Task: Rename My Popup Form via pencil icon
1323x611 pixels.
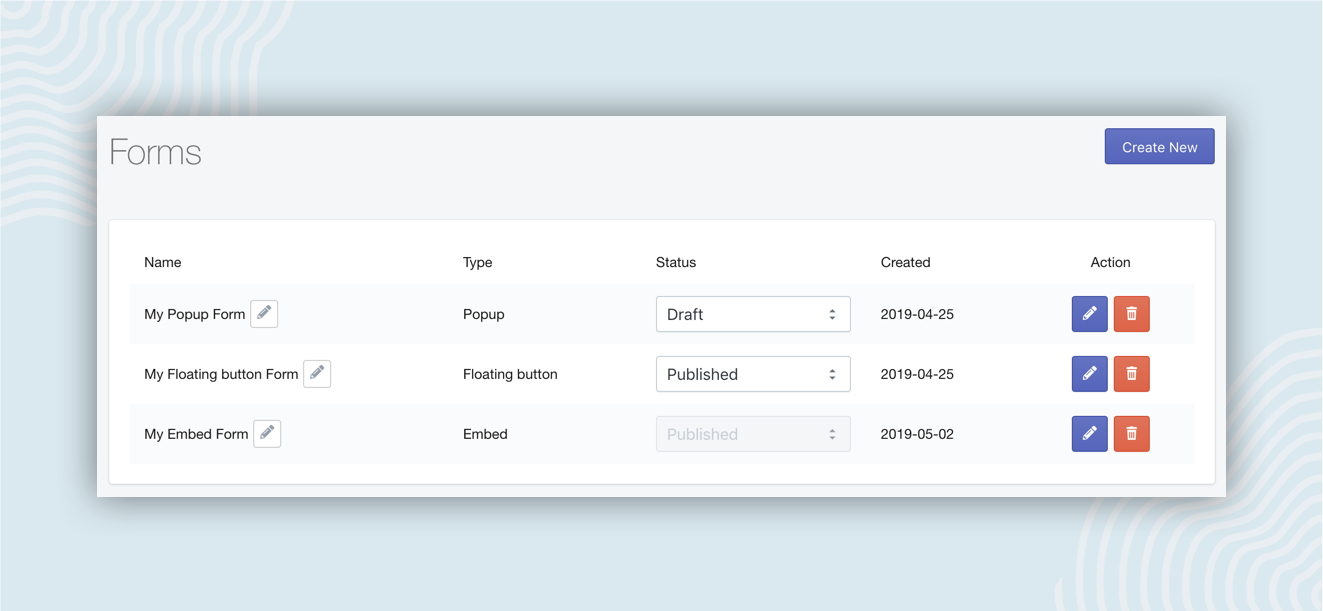Action: pyautogui.click(x=264, y=313)
